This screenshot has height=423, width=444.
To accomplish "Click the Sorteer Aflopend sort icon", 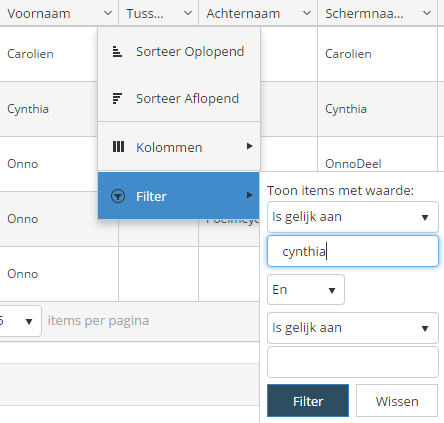I will tap(117, 99).
